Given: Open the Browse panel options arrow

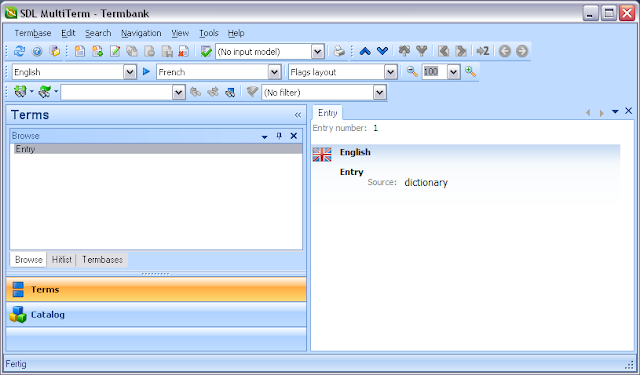Looking at the screenshot, I should tap(264, 136).
